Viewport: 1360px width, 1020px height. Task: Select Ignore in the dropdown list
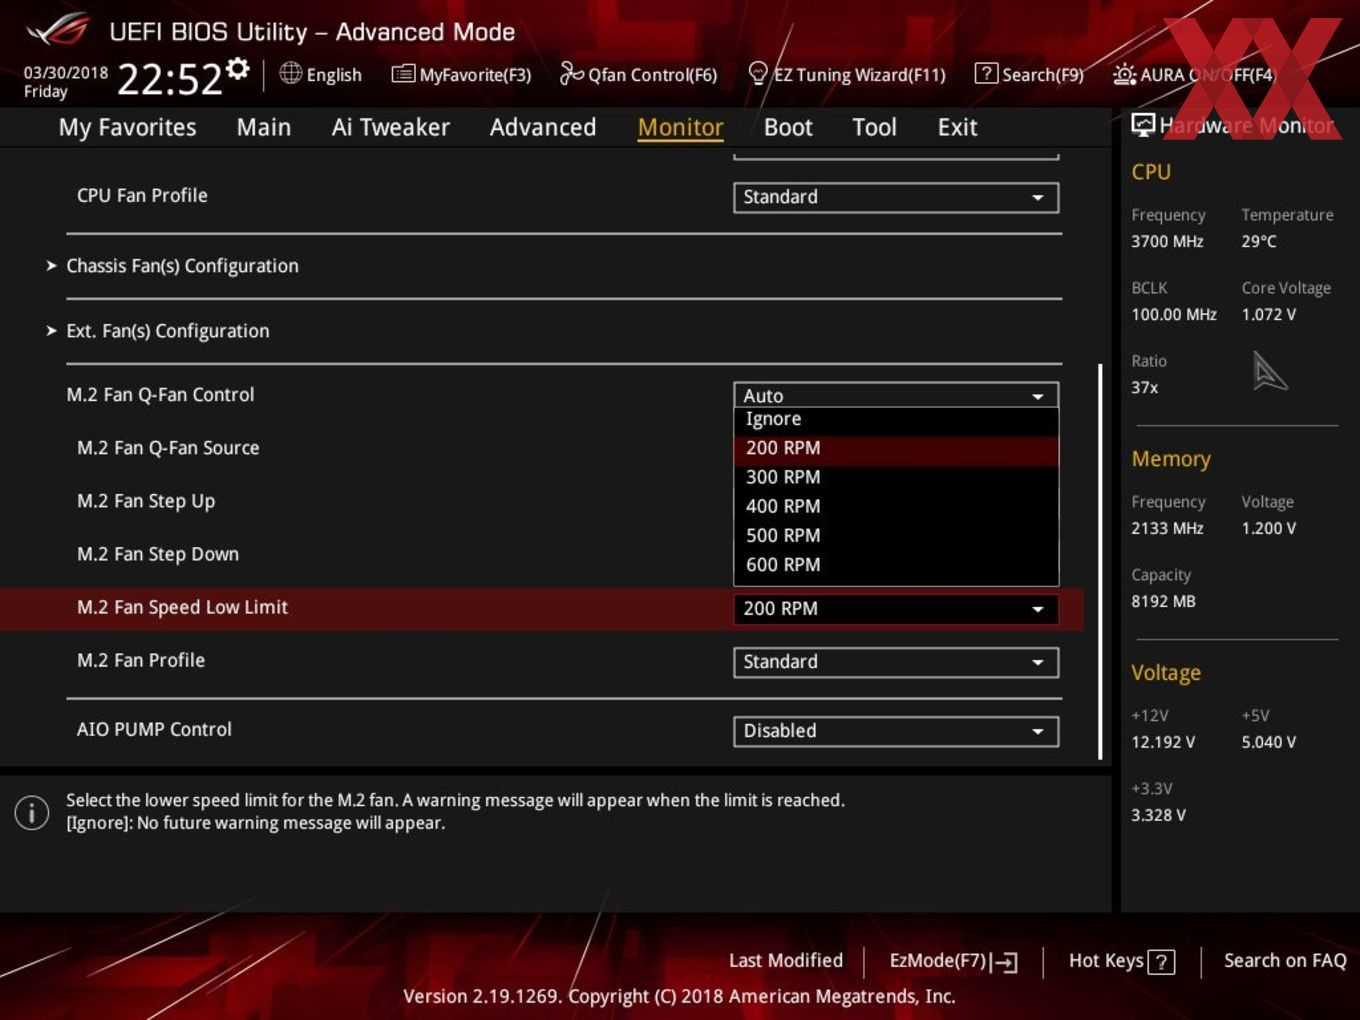coord(896,419)
